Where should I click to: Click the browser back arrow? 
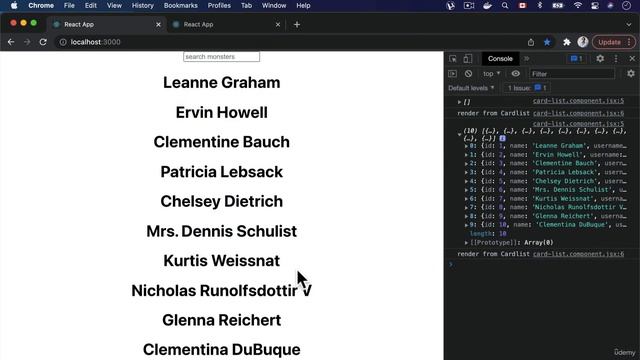pos(11,42)
